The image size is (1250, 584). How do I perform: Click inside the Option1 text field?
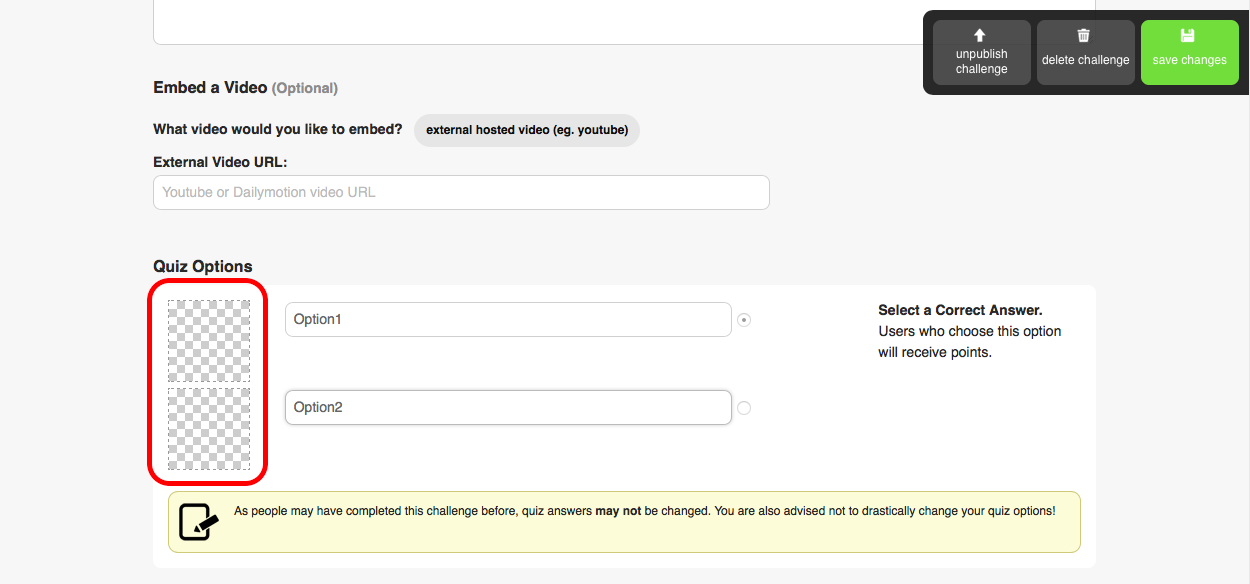pos(508,320)
